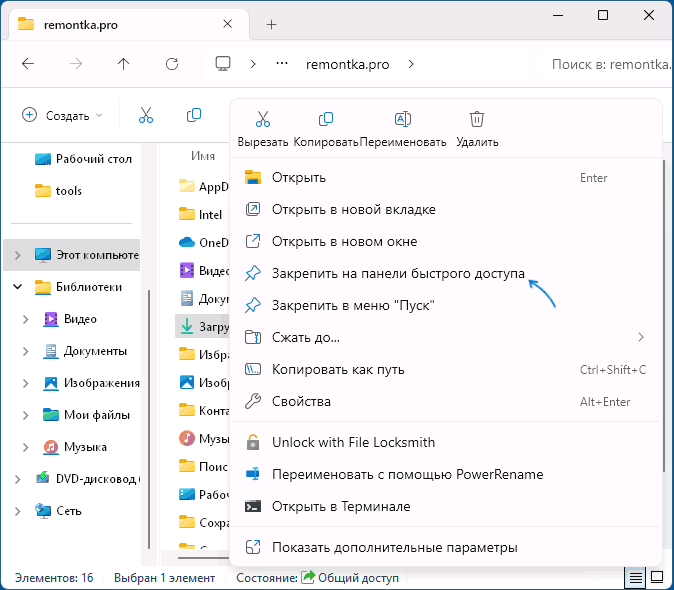This screenshot has height=590, width=674.
Task: Switch to details view icon in status bar
Action: 635,577
